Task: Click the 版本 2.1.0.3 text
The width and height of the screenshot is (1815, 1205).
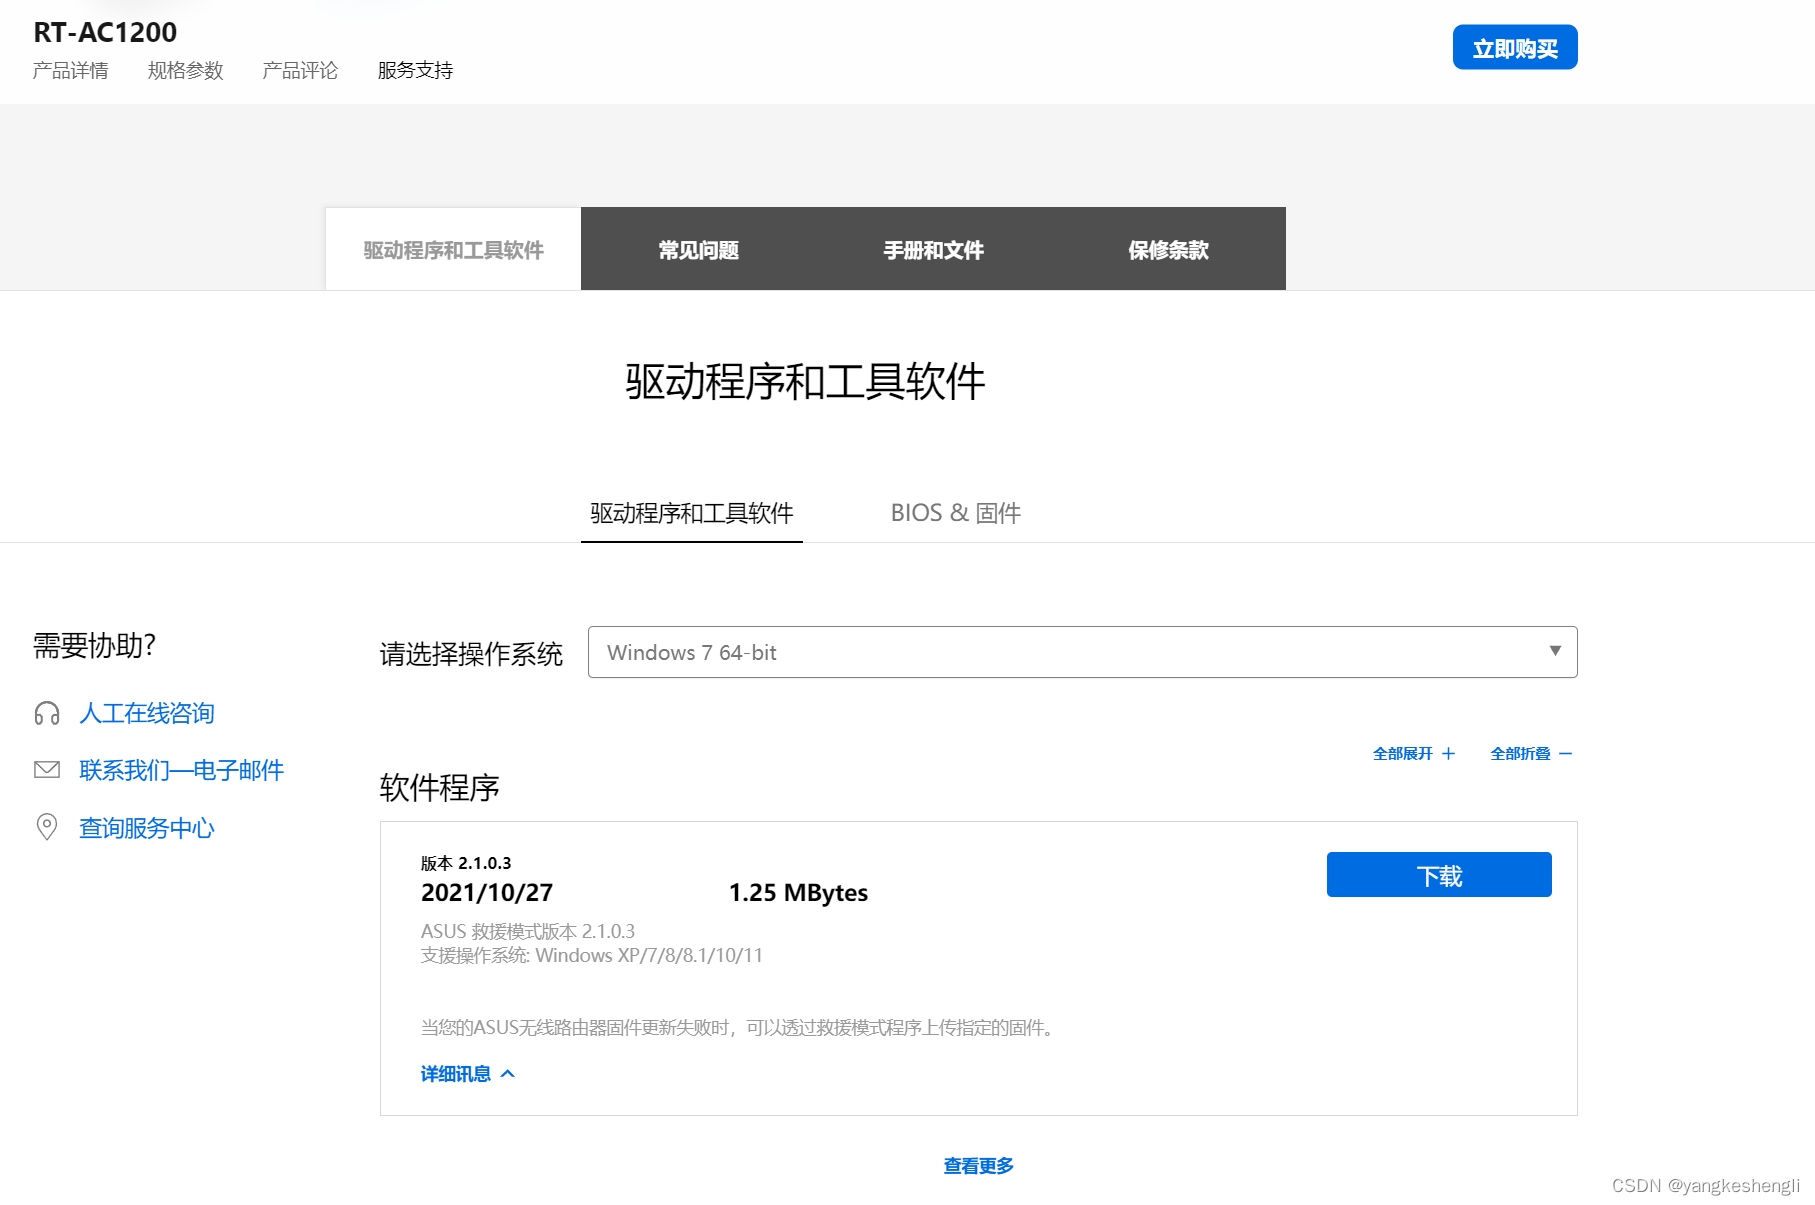Action: 466,863
